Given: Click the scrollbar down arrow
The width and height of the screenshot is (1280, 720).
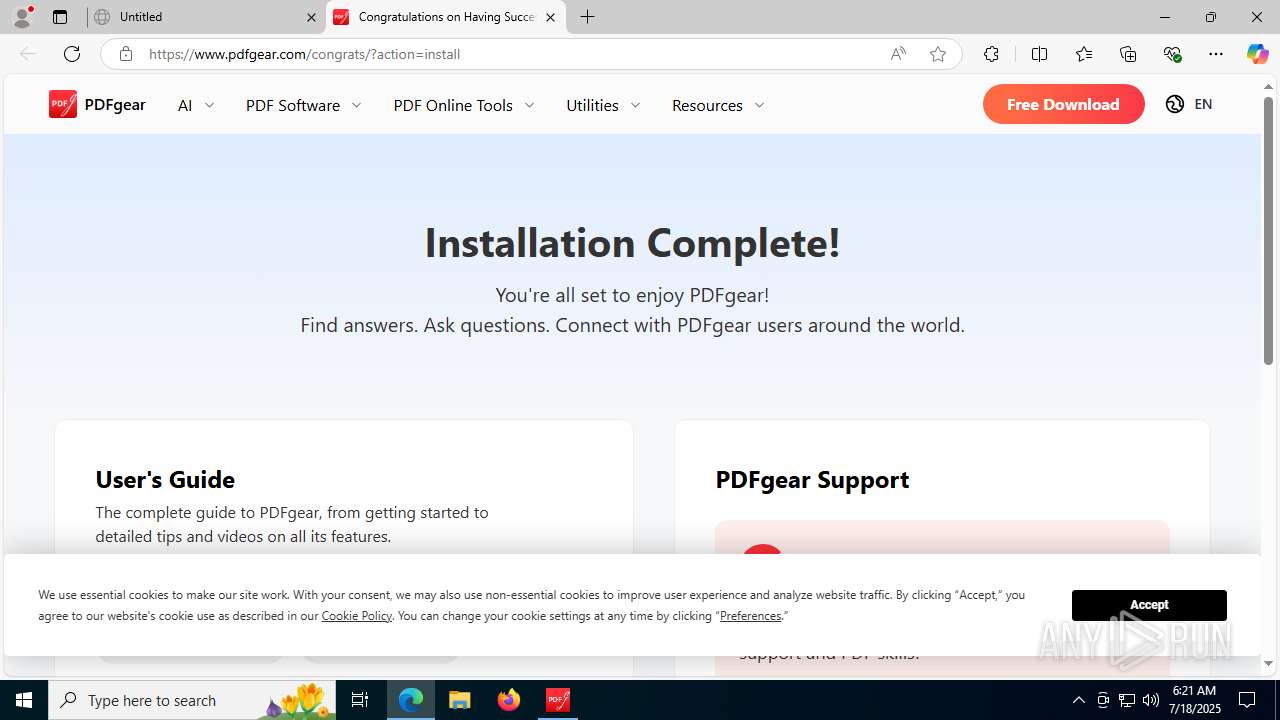Looking at the screenshot, I should point(1268,663).
